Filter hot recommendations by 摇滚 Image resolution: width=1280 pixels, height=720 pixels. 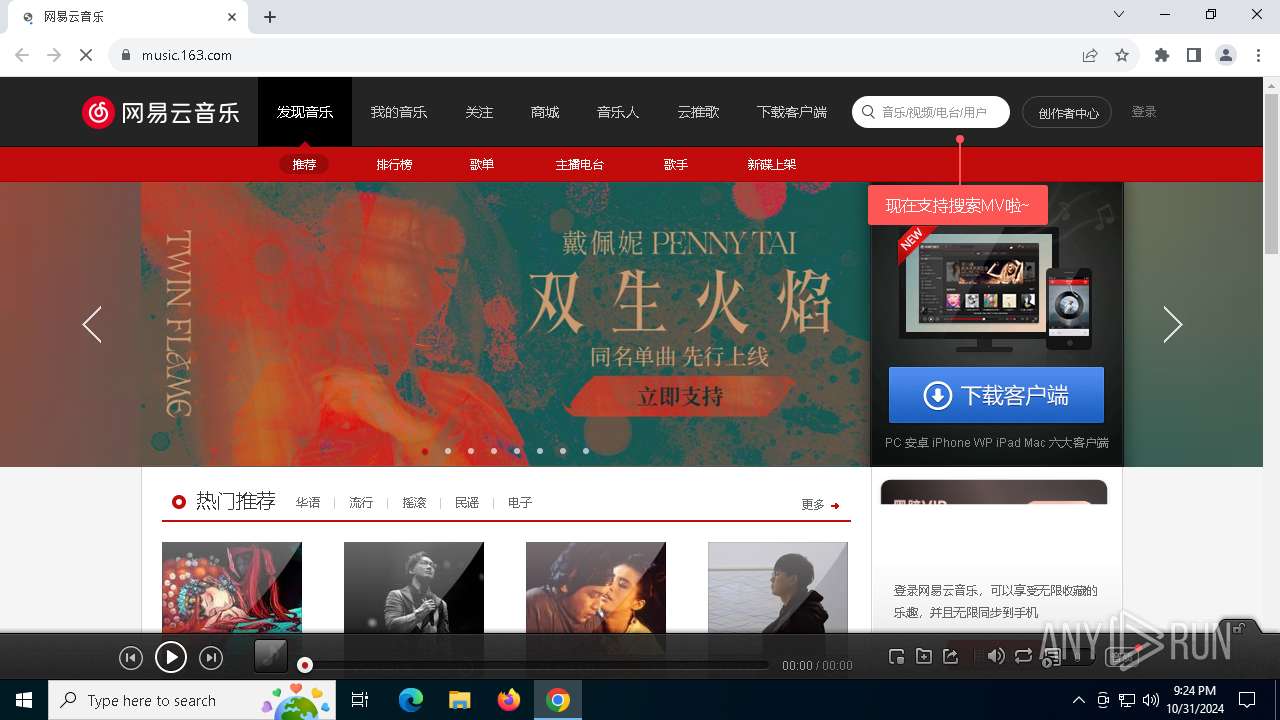point(414,503)
